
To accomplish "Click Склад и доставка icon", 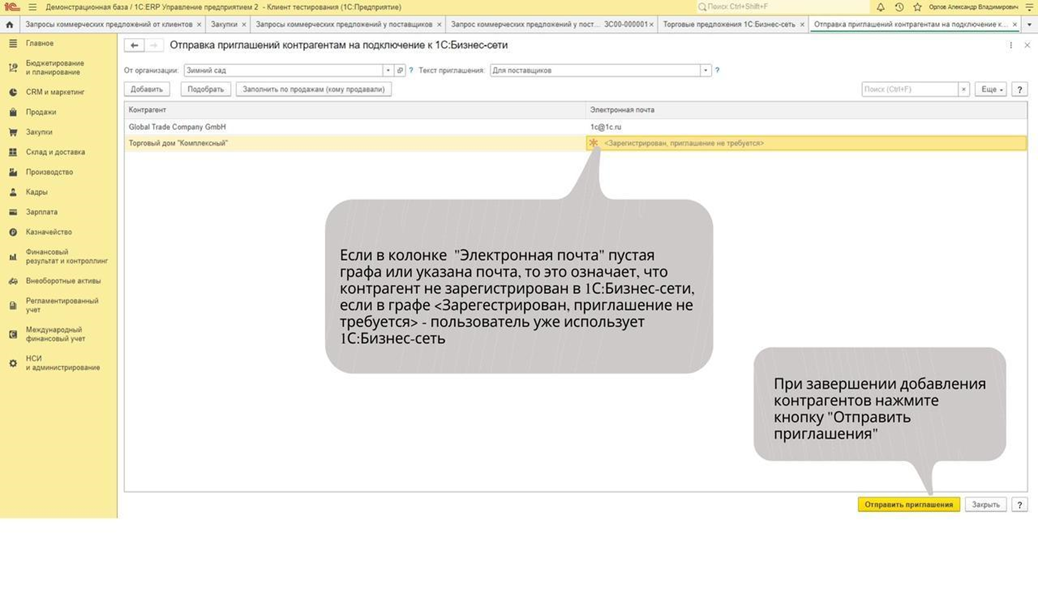I will 13,152.
